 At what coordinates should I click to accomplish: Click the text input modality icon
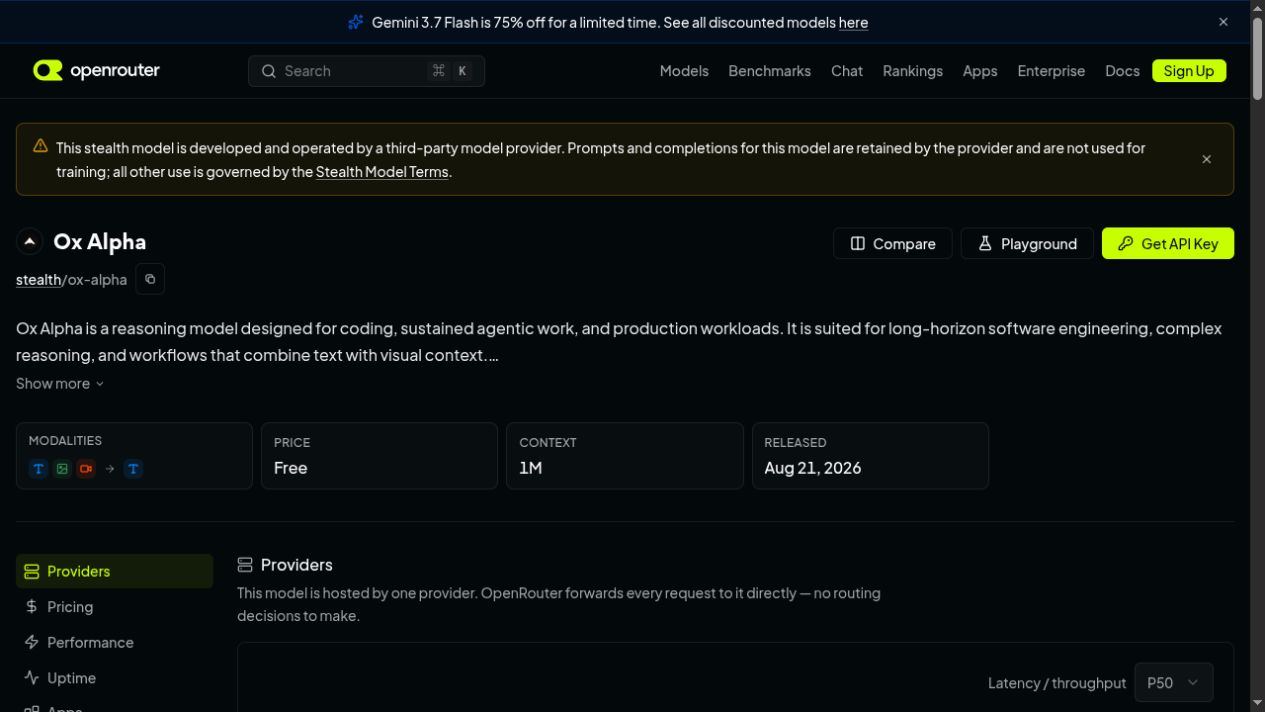click(38, 468)
